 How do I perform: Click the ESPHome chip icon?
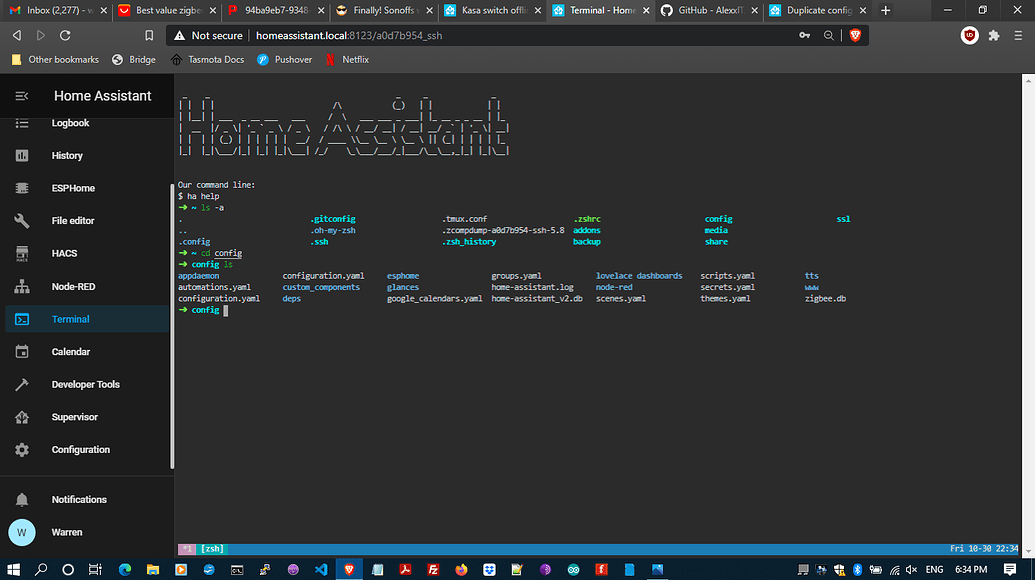click(x=22, y=188)
